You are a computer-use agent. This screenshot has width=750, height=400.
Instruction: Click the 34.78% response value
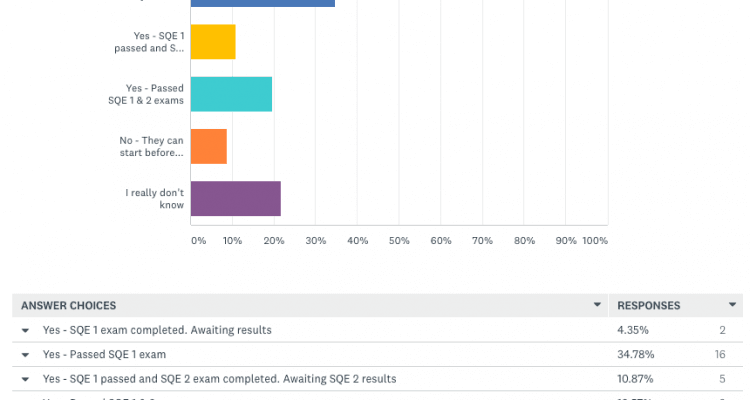point(636,355)
